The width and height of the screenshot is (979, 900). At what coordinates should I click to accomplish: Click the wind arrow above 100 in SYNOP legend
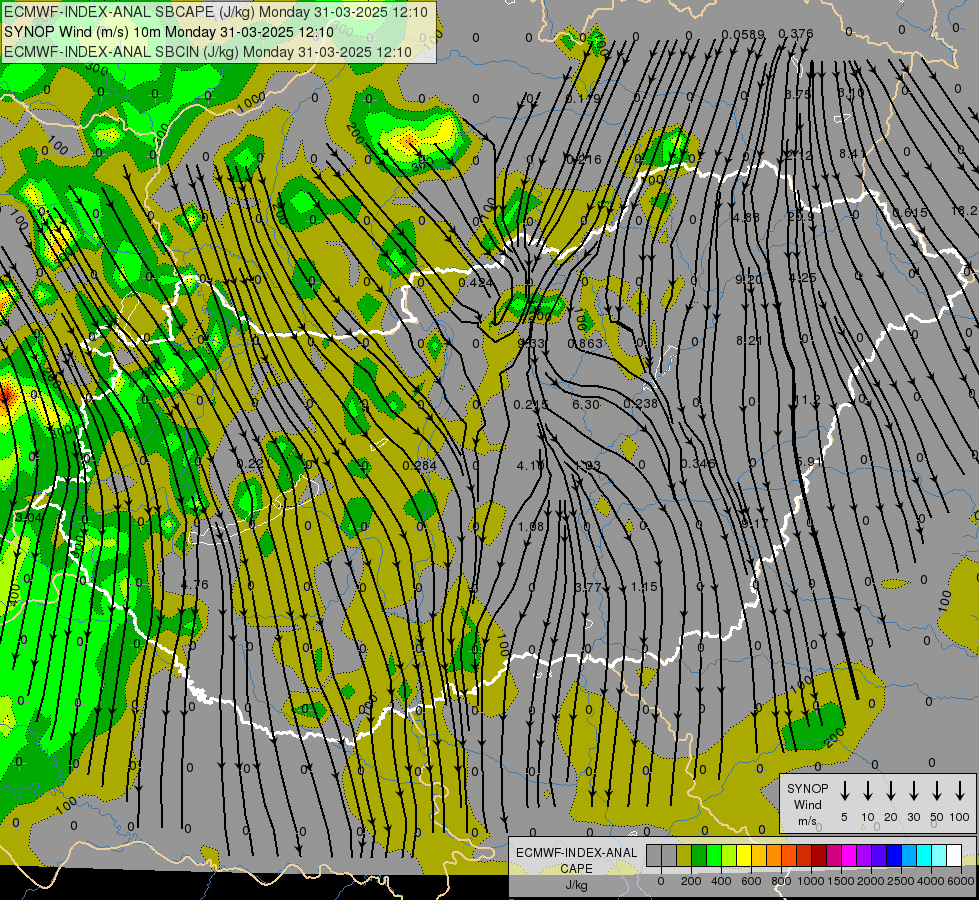click(960, 791)
